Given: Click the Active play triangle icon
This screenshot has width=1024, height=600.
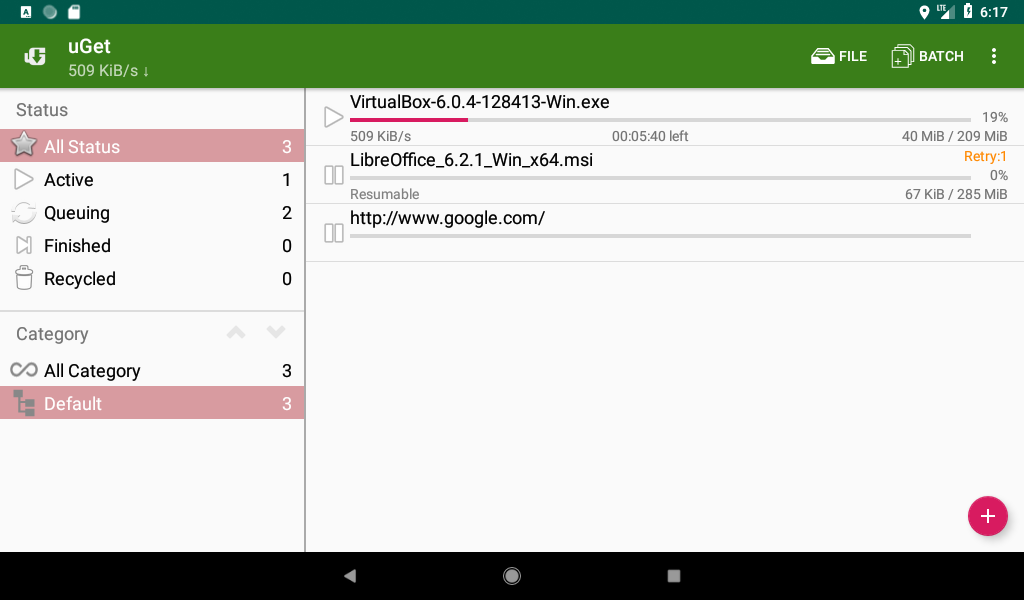Looking at the screenshot, I should pyautogui.click(x=24, y=180).
